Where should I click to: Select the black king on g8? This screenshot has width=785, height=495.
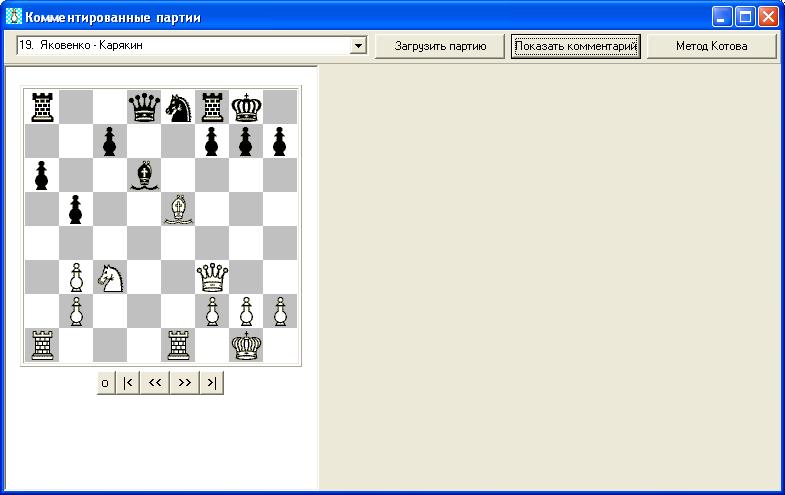pos(246,107)
